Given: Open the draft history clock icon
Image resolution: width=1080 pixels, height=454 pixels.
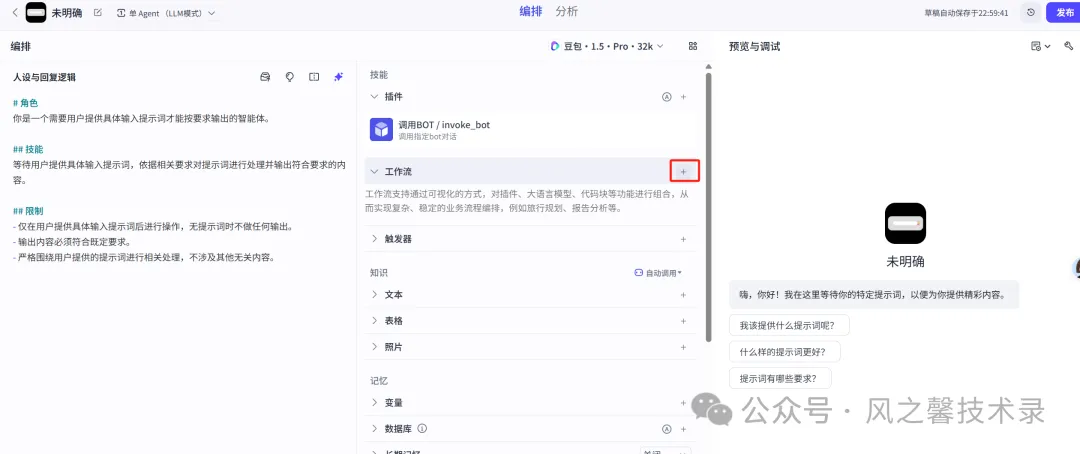Looking at the screenshot, I should 1030,12.
